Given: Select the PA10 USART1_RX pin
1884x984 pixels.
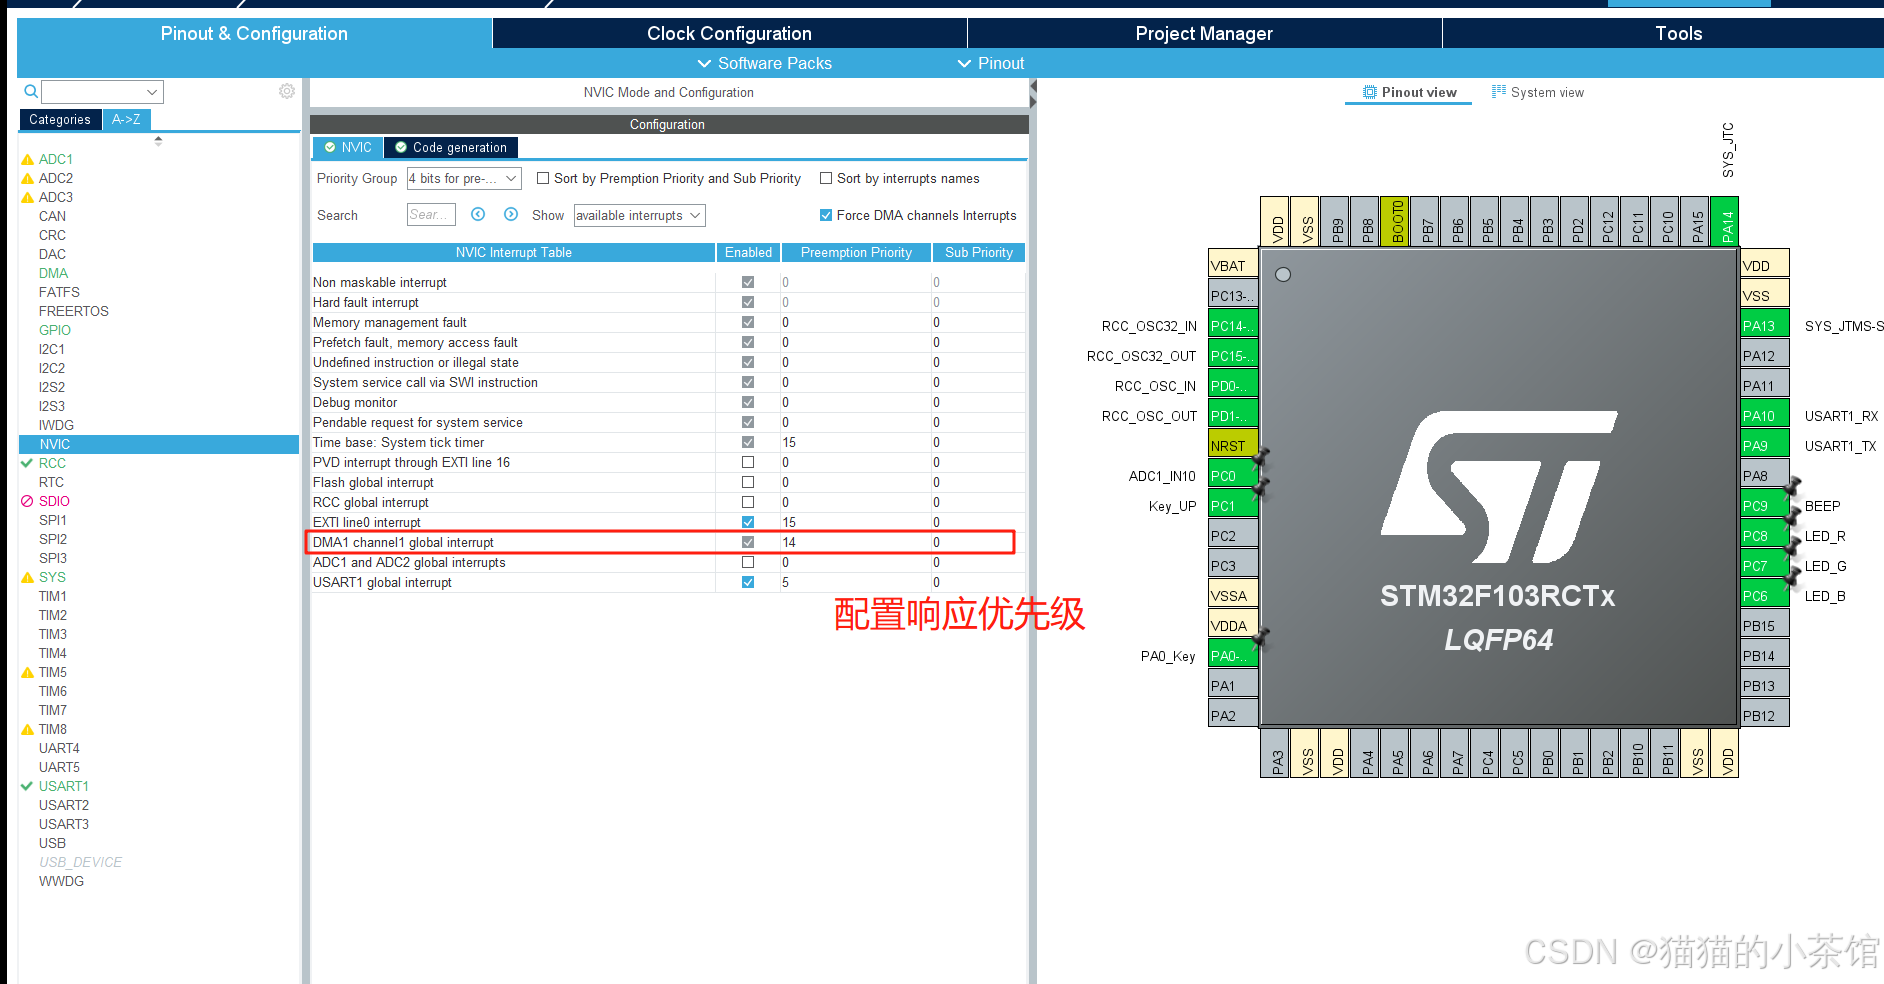Looking at the screenshot, I should 1764,415.
